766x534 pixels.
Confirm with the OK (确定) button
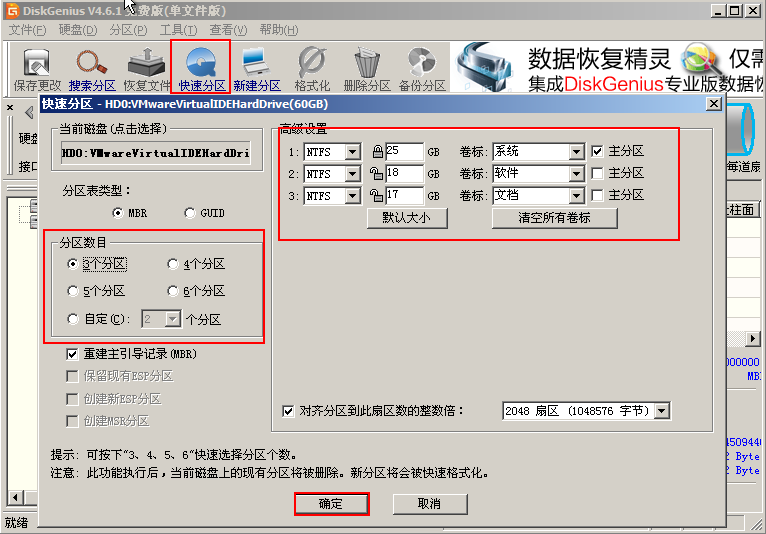pyautogui.click(x=331, y=504)
